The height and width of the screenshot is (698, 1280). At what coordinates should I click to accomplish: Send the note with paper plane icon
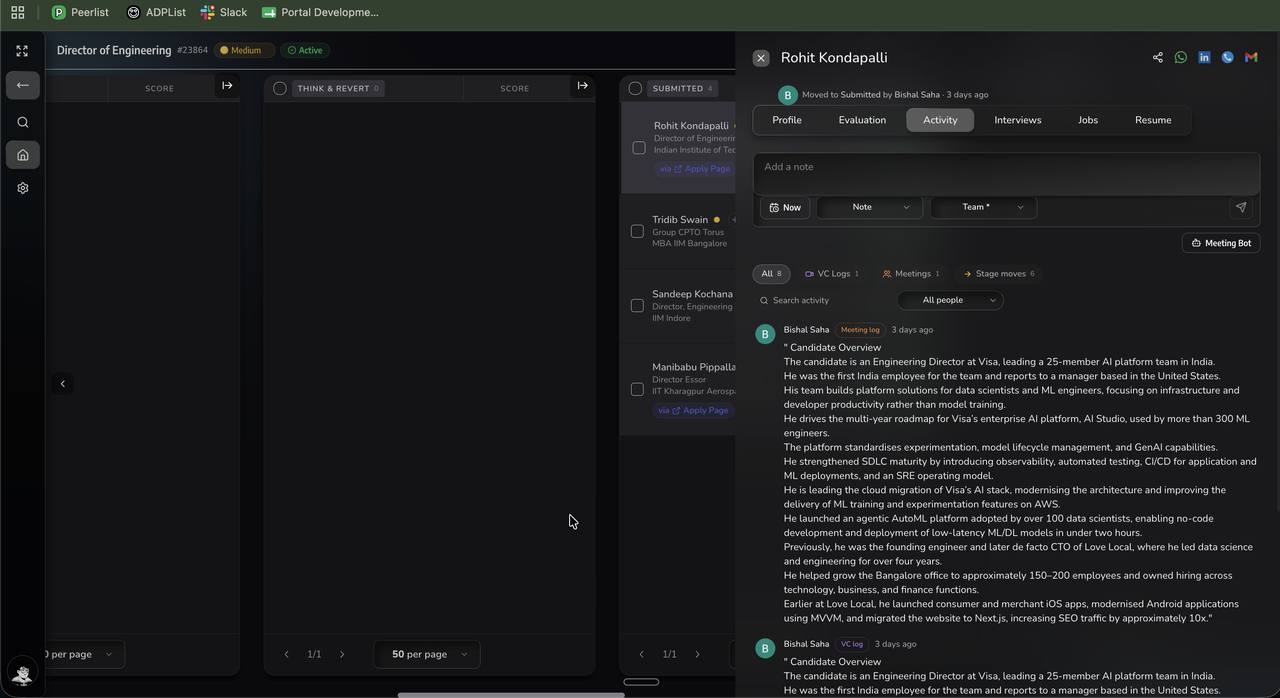[x=1241, y=207]
